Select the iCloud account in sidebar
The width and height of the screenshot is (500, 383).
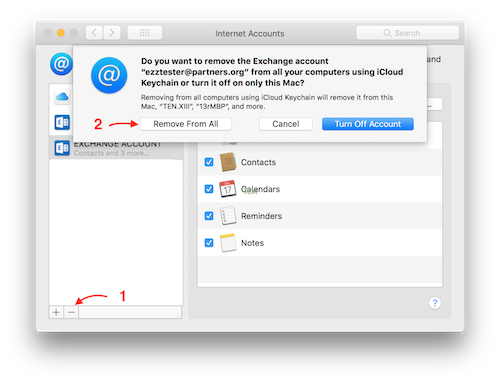point(62,97)
